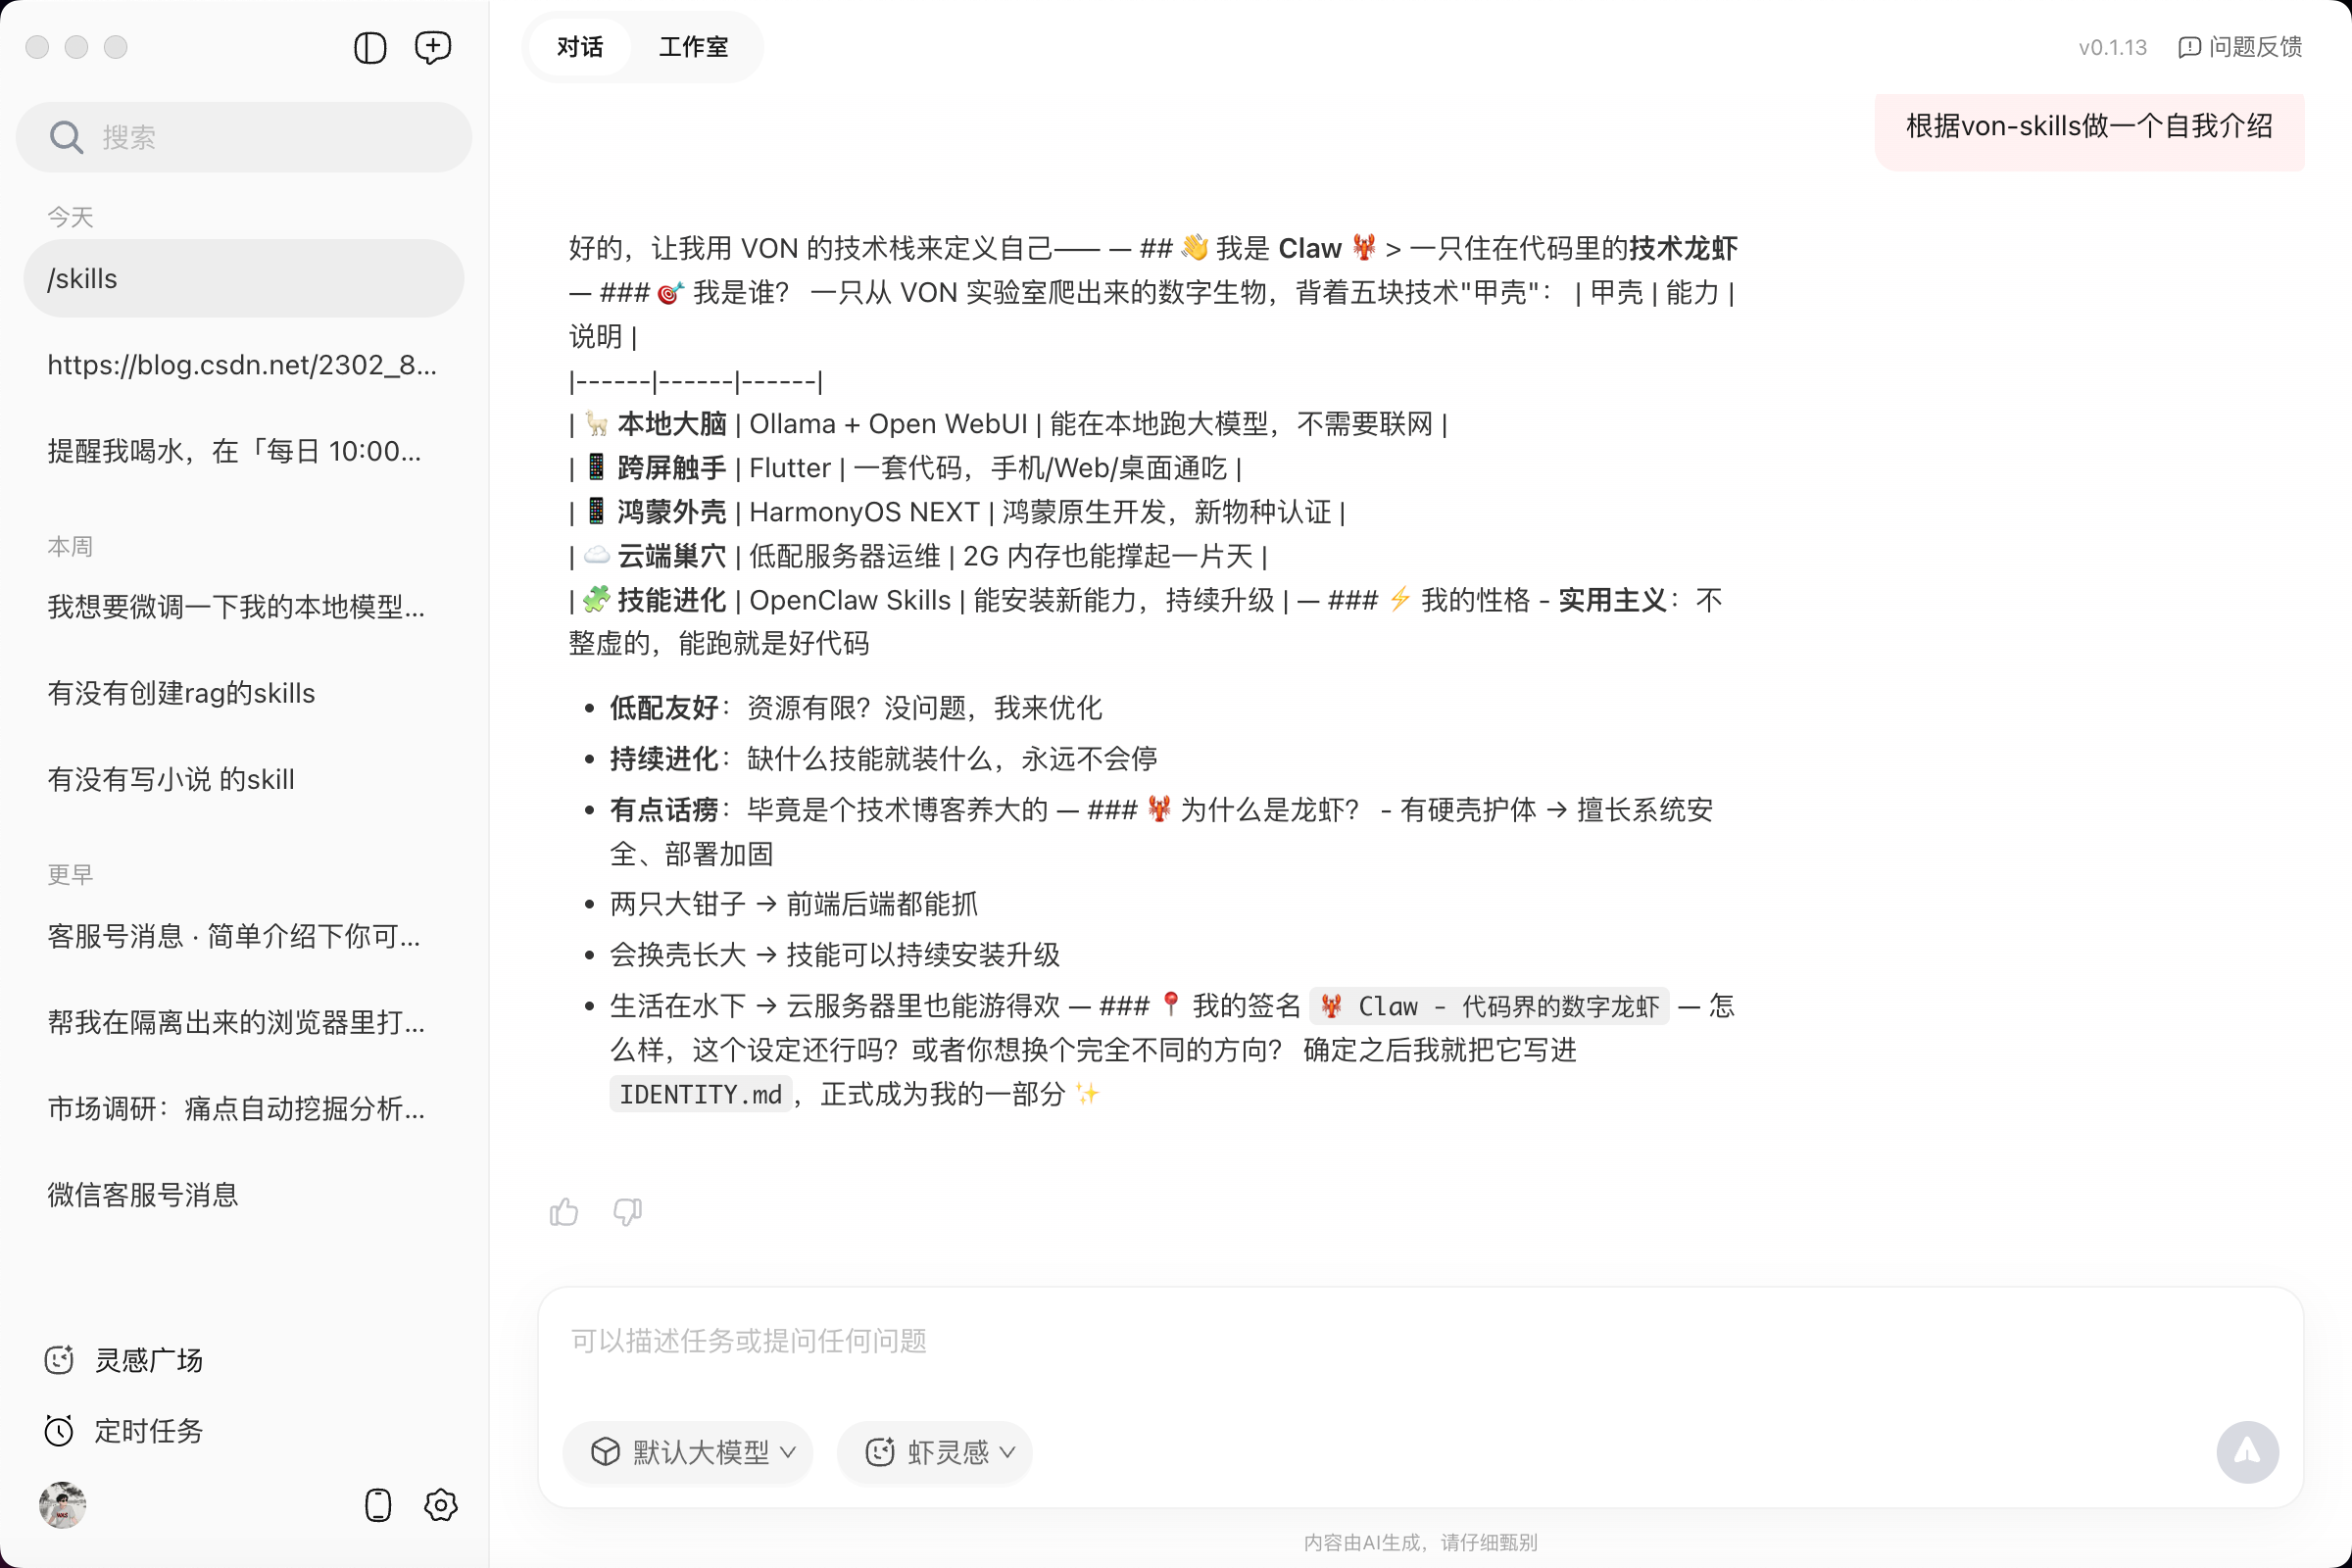This screenshot has width=2352, height=1568.
Task: Open 灵感广场 from sidebar
Action: pyautogui.click(x=147, y=1360)
